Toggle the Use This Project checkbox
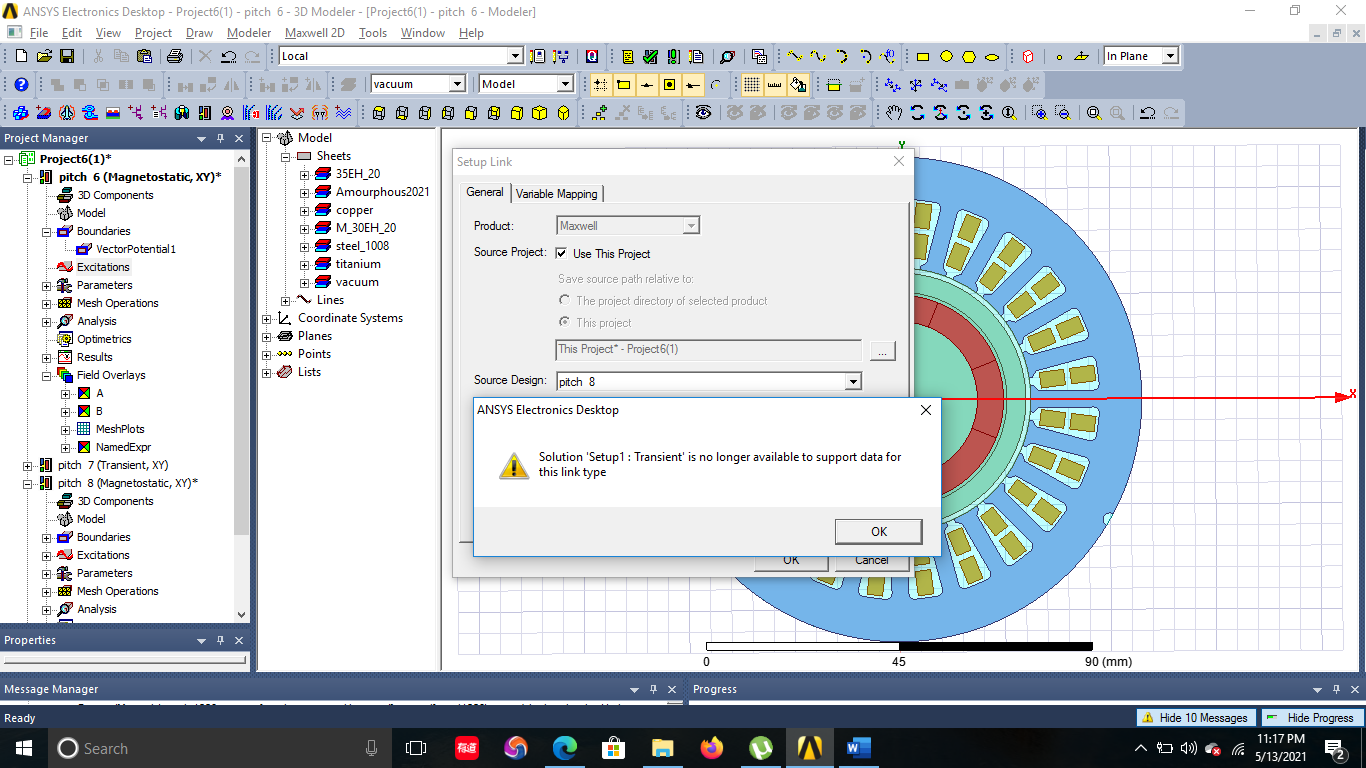The image size is (1366, 768). [x=562, y=254]
